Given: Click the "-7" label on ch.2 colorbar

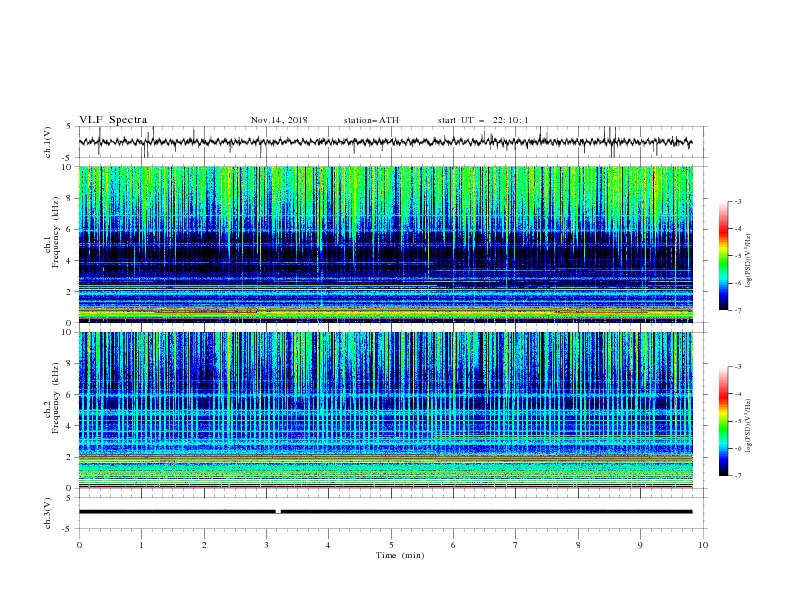Looking at the screenshot, I should (x=738, y=476).
